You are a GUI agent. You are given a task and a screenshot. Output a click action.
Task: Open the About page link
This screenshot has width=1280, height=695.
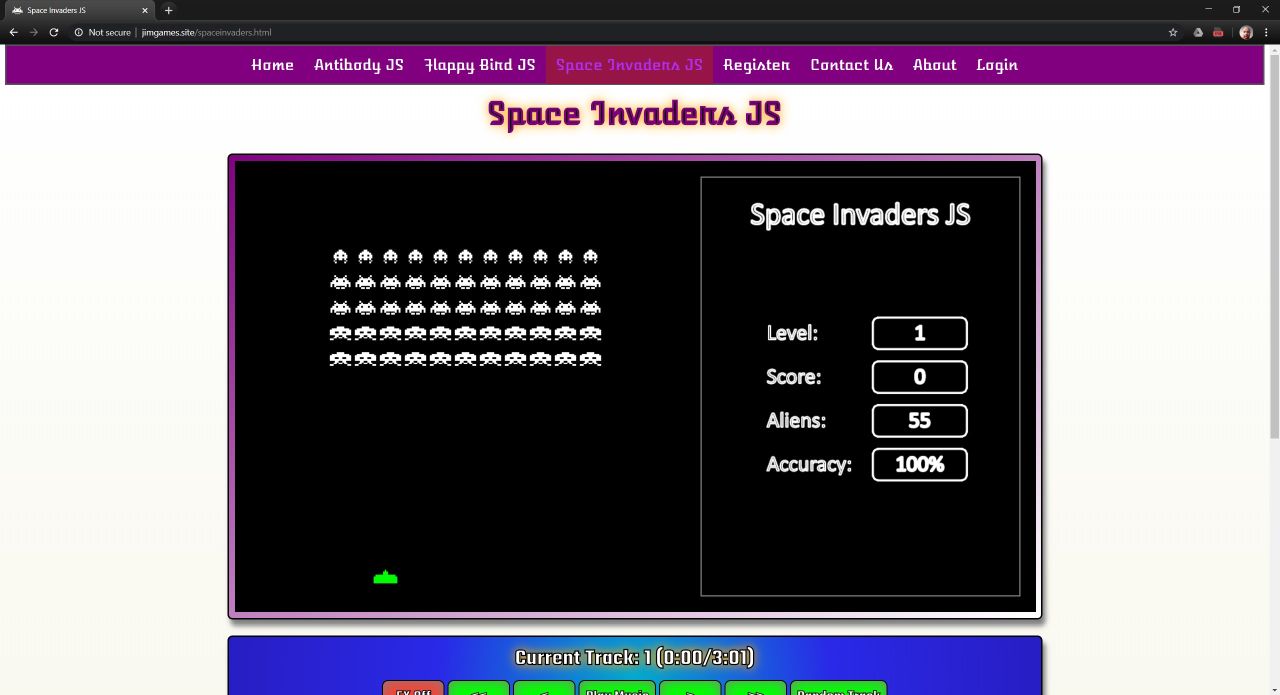coord(934,65)
